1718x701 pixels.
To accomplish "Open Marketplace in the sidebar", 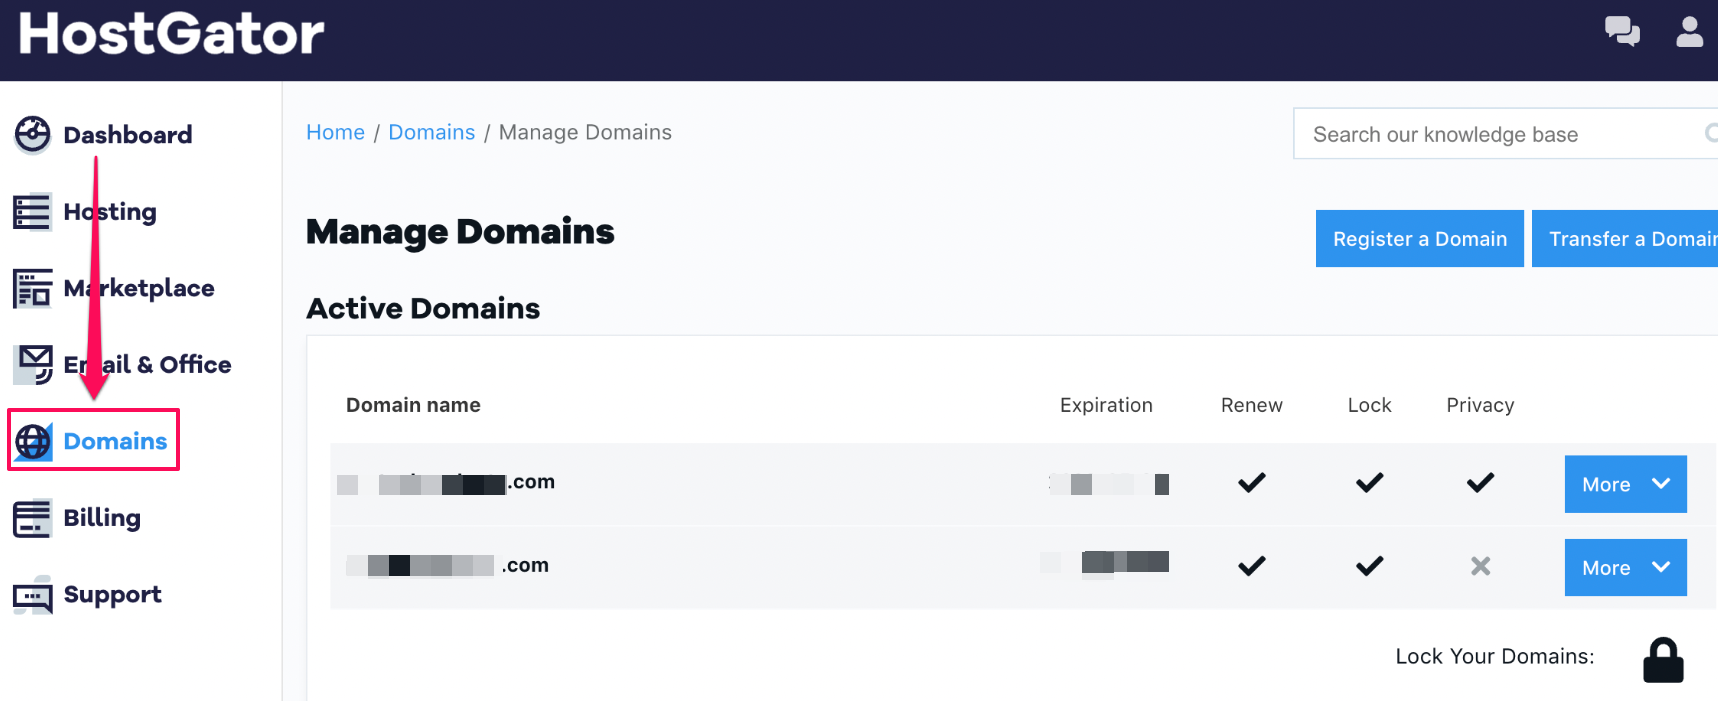I will 139,288.
